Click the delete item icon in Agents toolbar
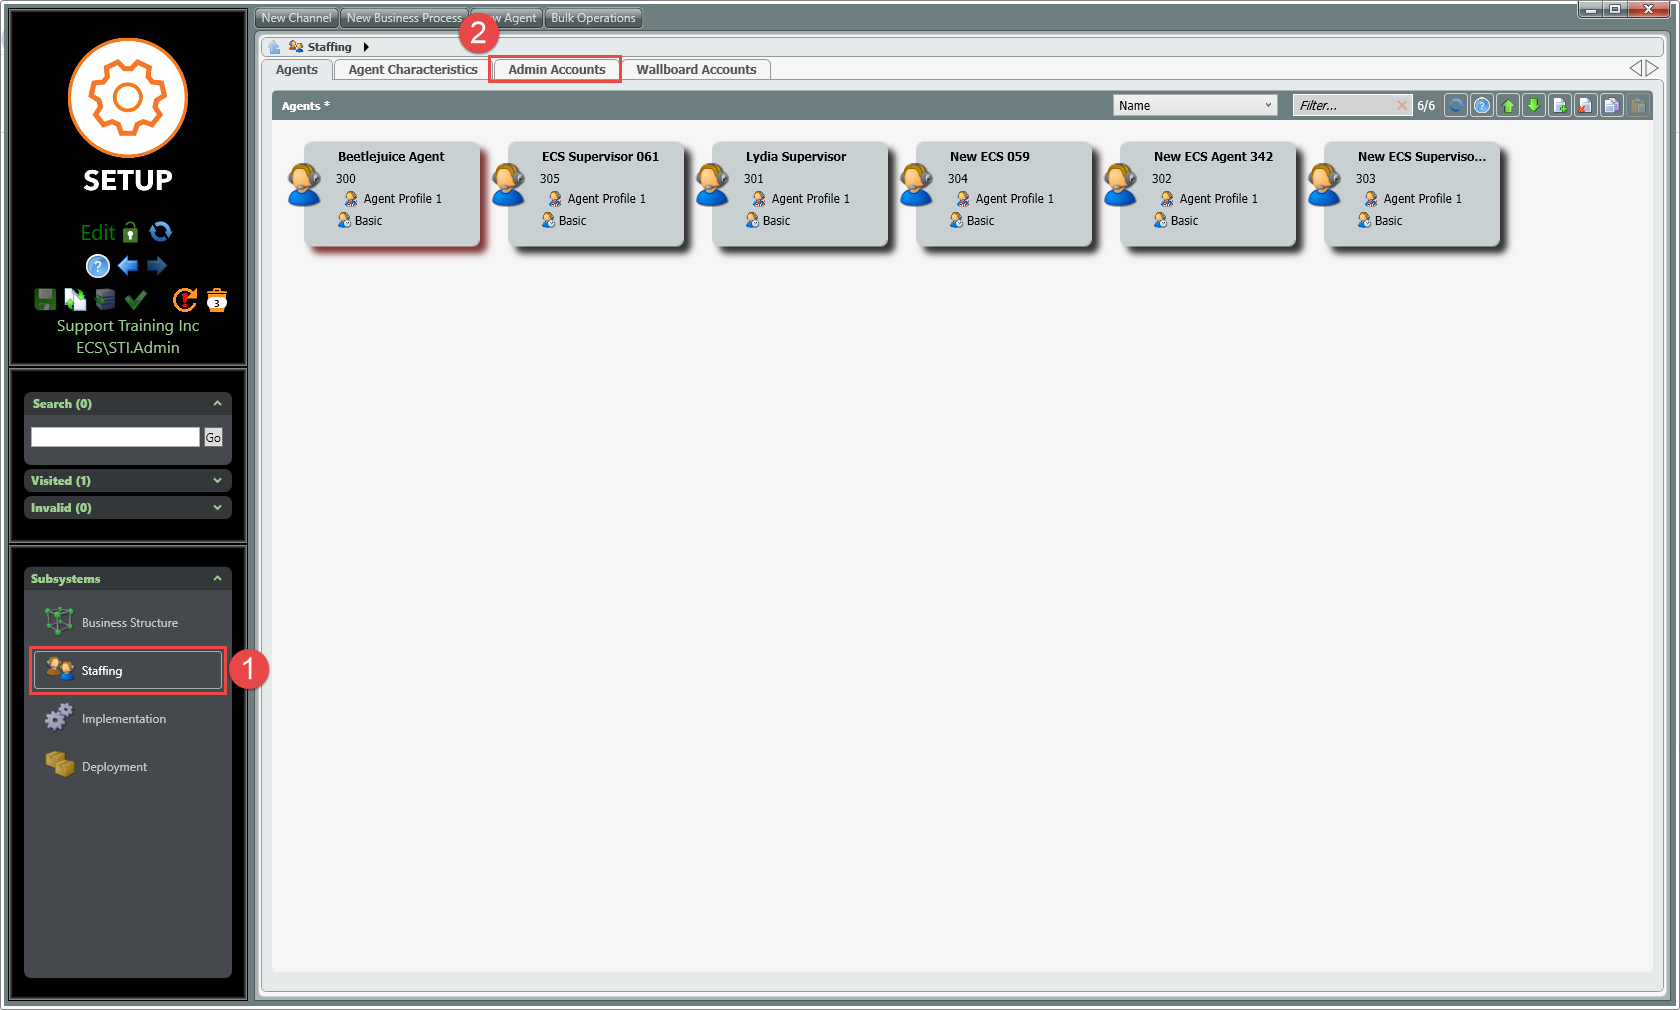Viewport: 1680px width, 1010px height. [1585, 106]
